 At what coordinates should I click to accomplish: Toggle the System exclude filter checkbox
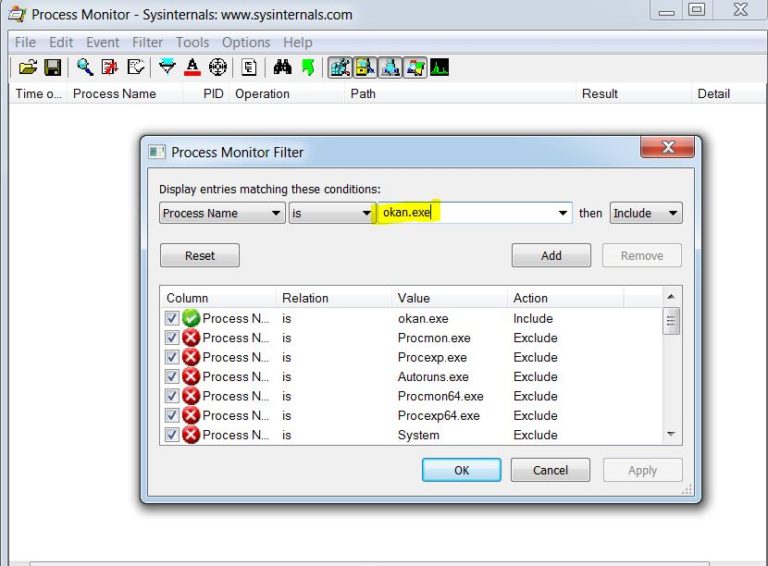point(171,435)
